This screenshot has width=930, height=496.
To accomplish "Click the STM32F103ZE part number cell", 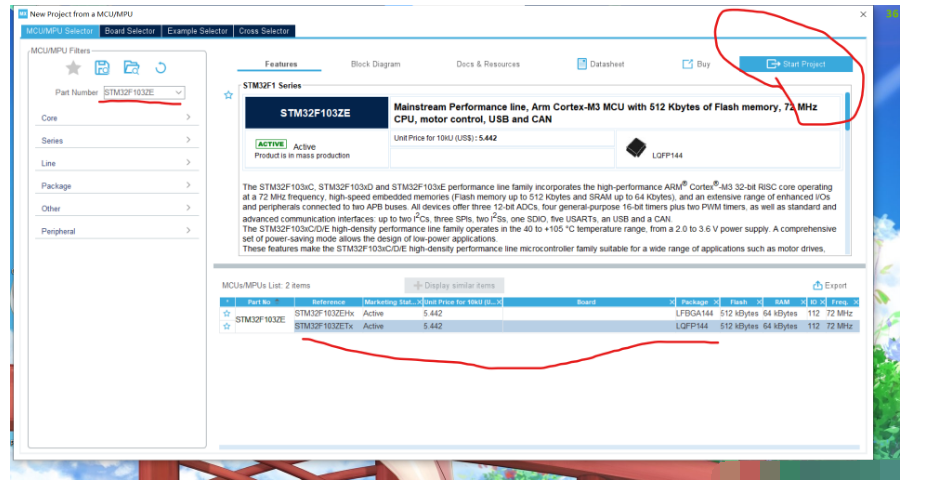I will [x=260, y=319].
